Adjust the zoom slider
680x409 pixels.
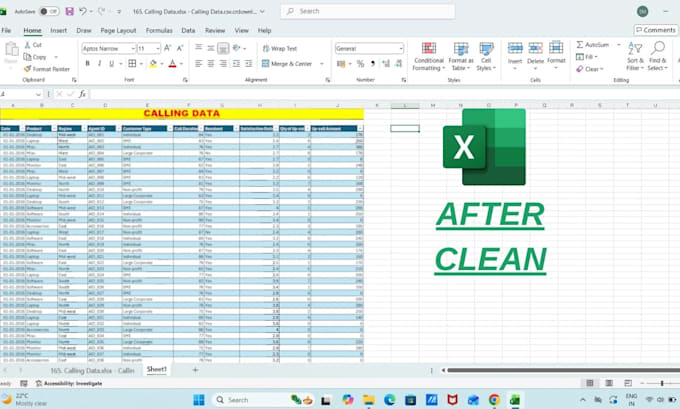pos(662,383)
